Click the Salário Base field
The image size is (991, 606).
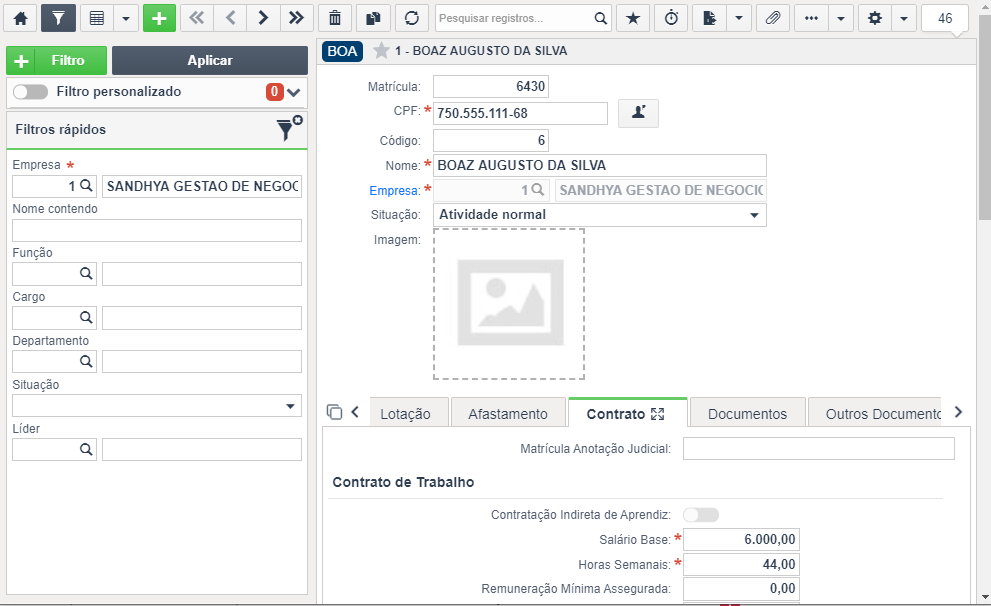click(741, 540)
